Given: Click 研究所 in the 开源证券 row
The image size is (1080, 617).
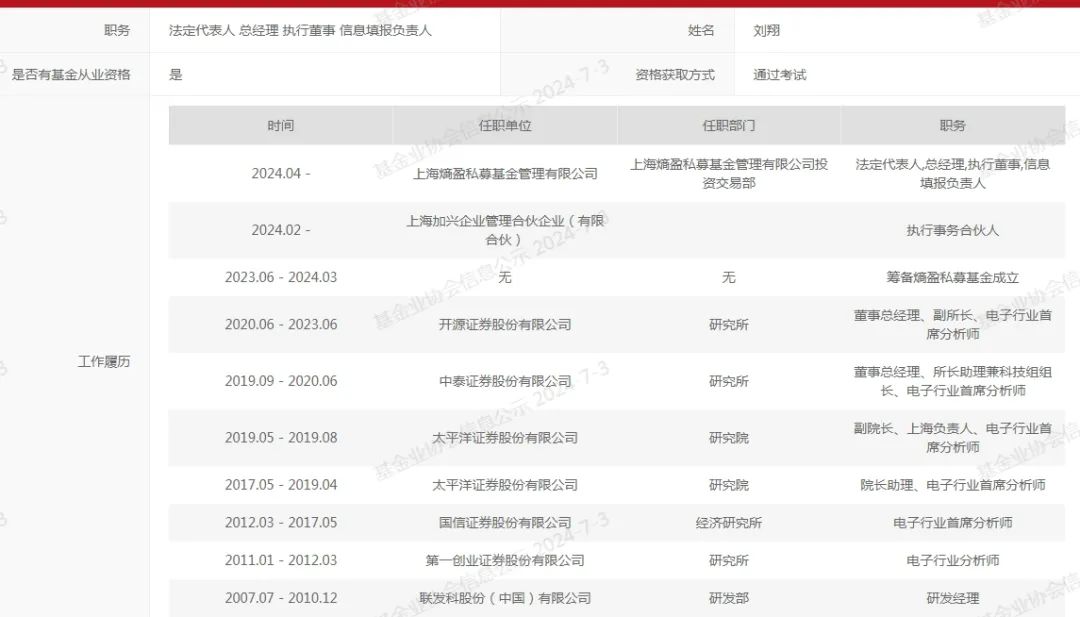Looking at the screenshot, I should pos(729,324).
